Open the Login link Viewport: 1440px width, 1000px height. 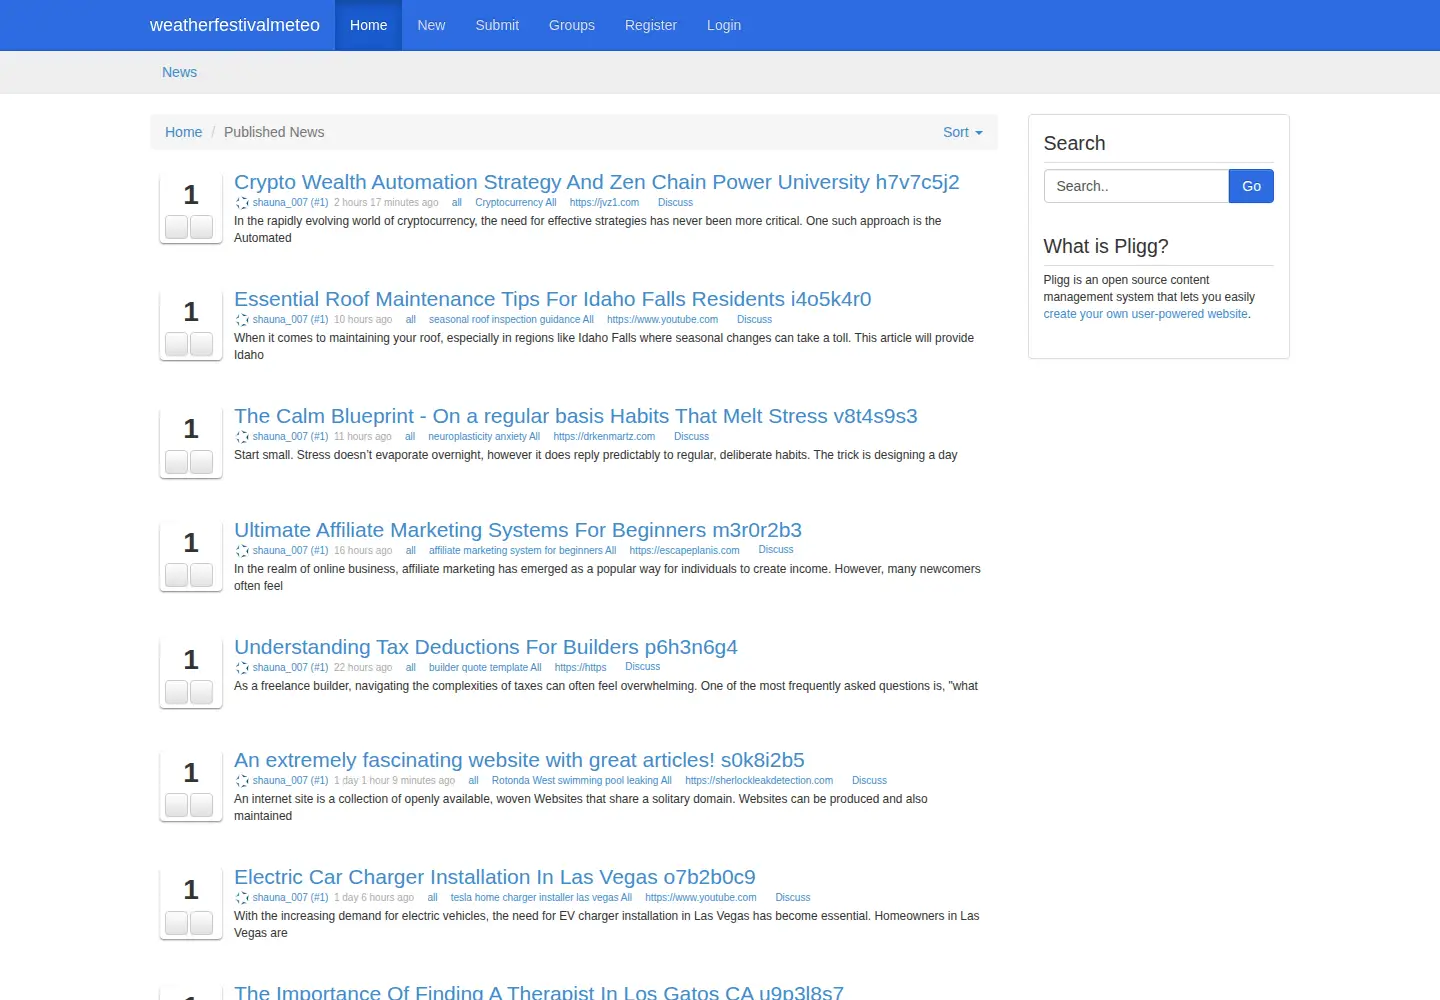pos(724,25)
